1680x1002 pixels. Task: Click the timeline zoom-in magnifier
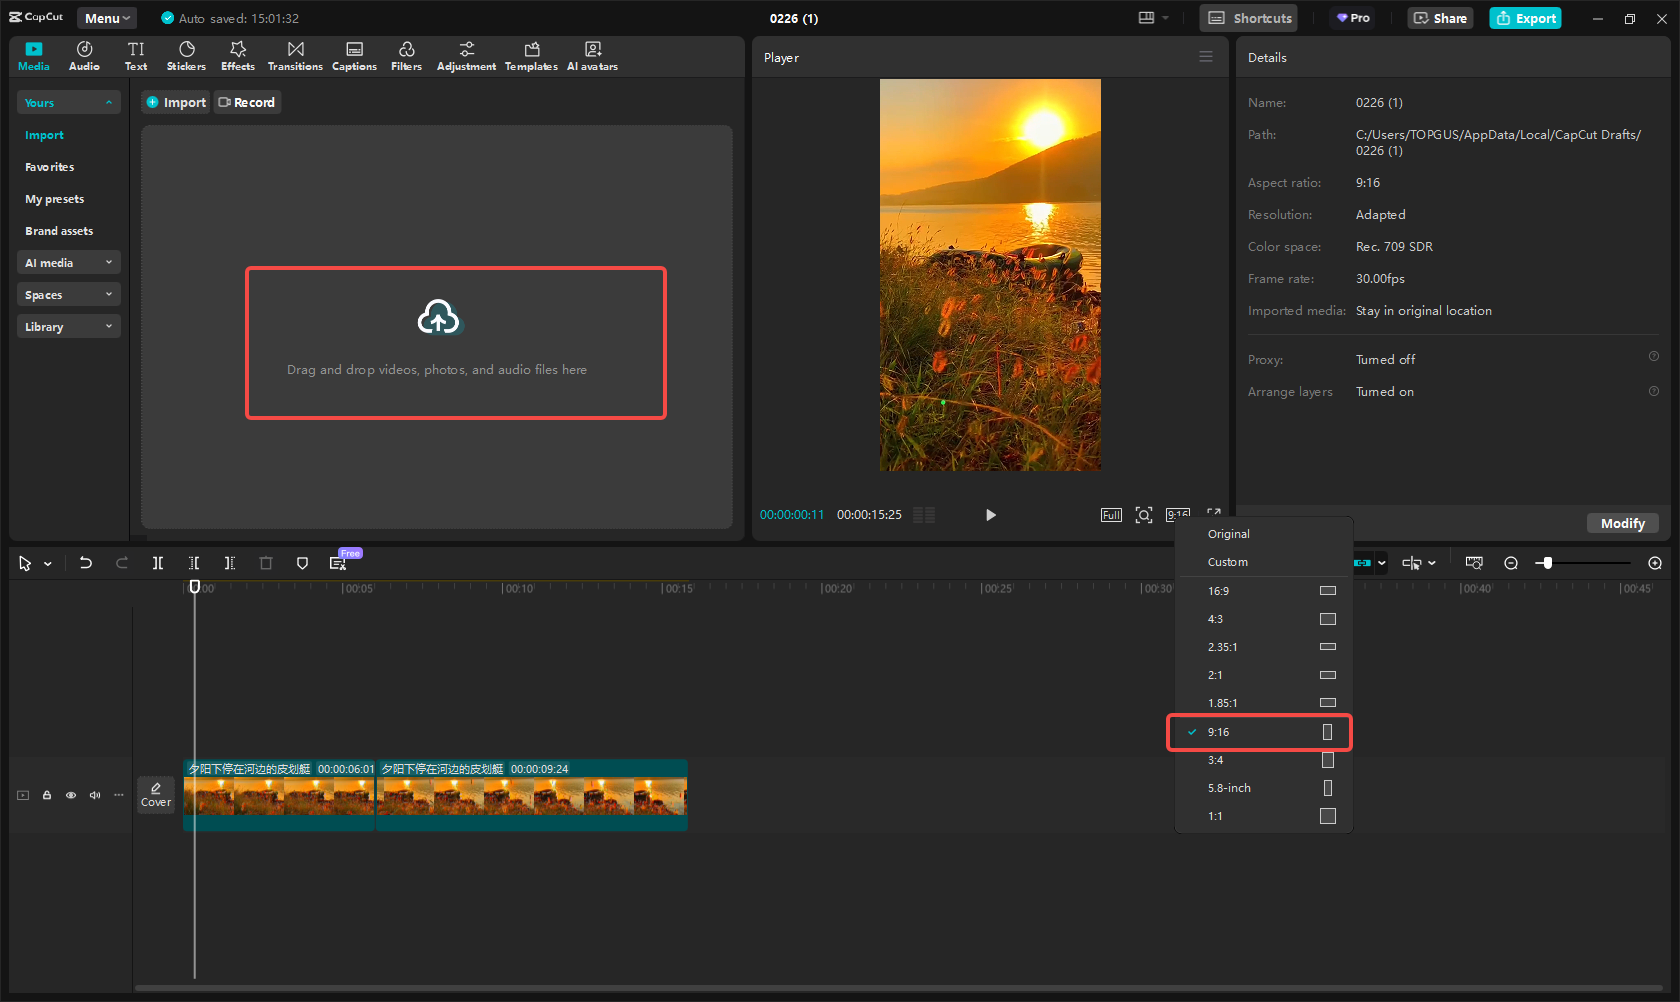point(1655,563)
